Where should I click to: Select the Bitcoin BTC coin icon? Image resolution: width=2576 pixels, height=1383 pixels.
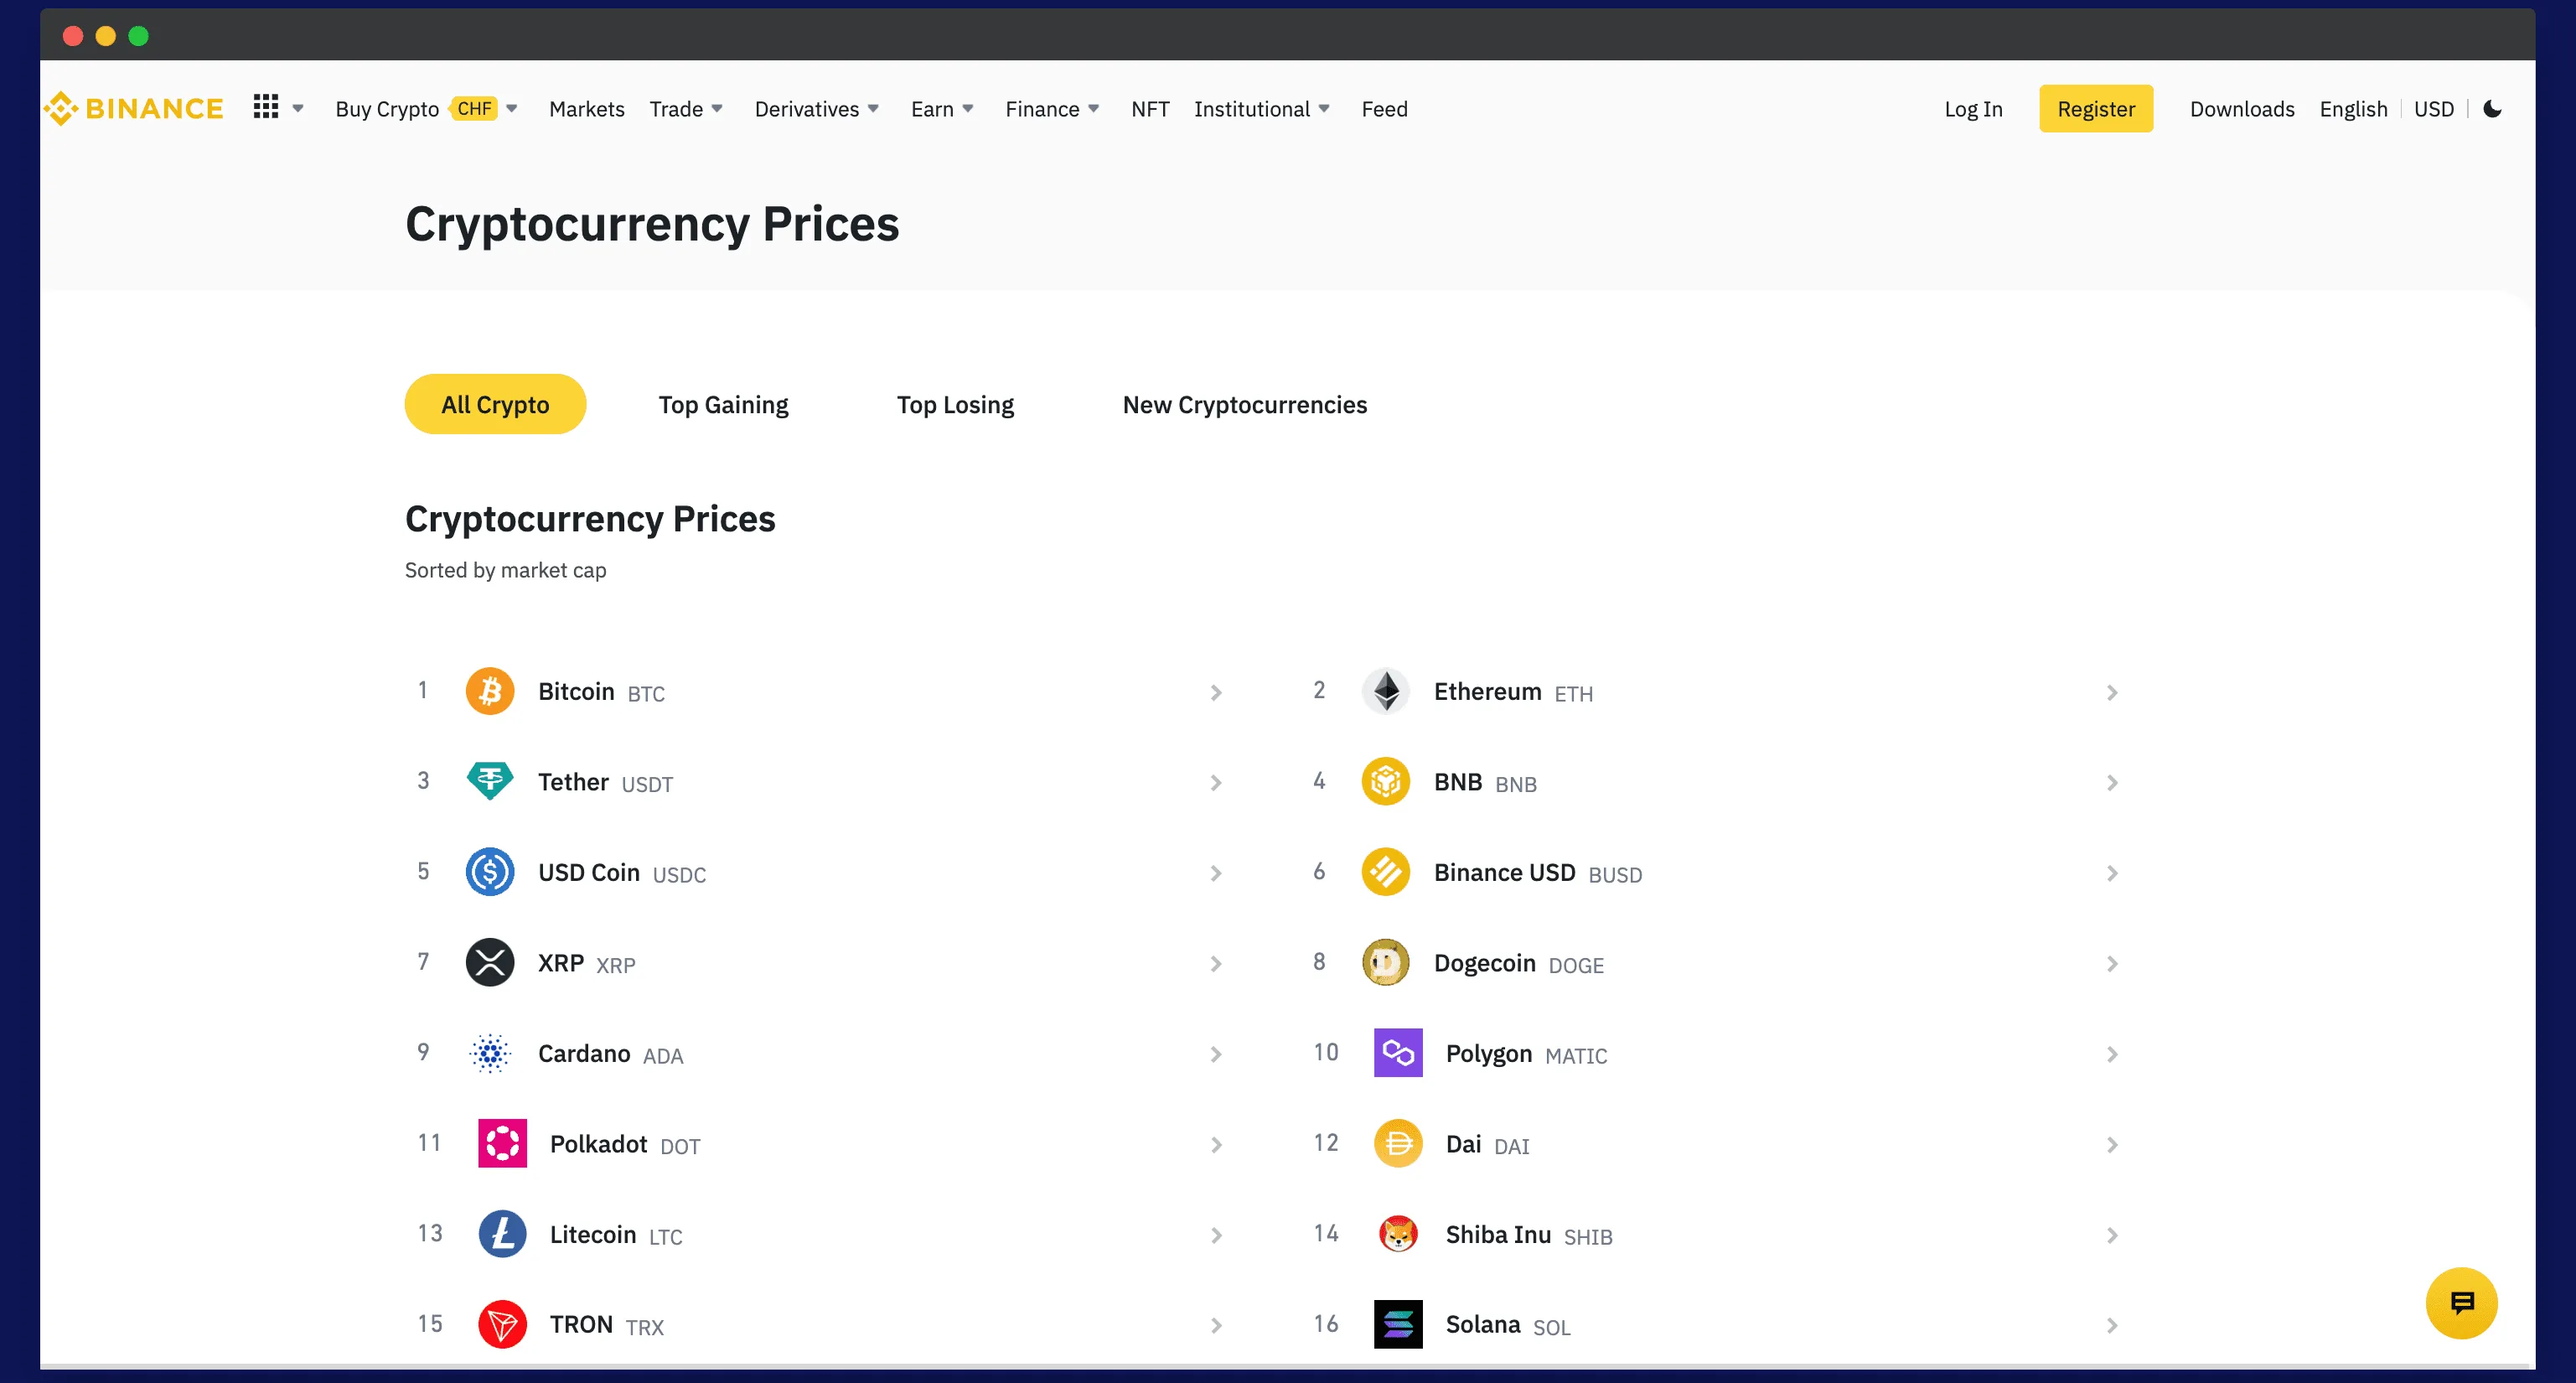click(489, 690)
